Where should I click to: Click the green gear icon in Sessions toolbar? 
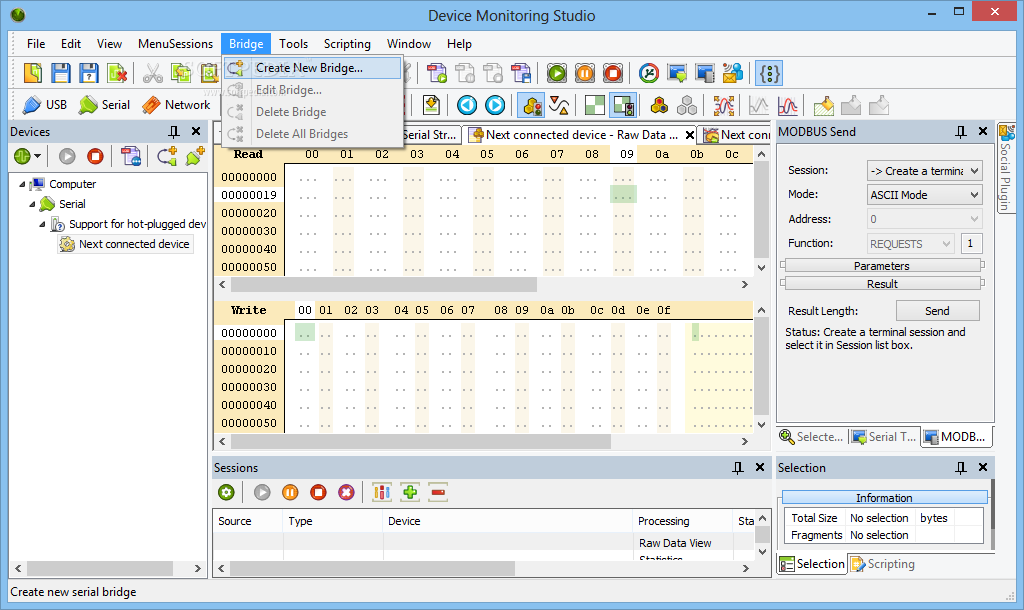click(x=227, y=492)
